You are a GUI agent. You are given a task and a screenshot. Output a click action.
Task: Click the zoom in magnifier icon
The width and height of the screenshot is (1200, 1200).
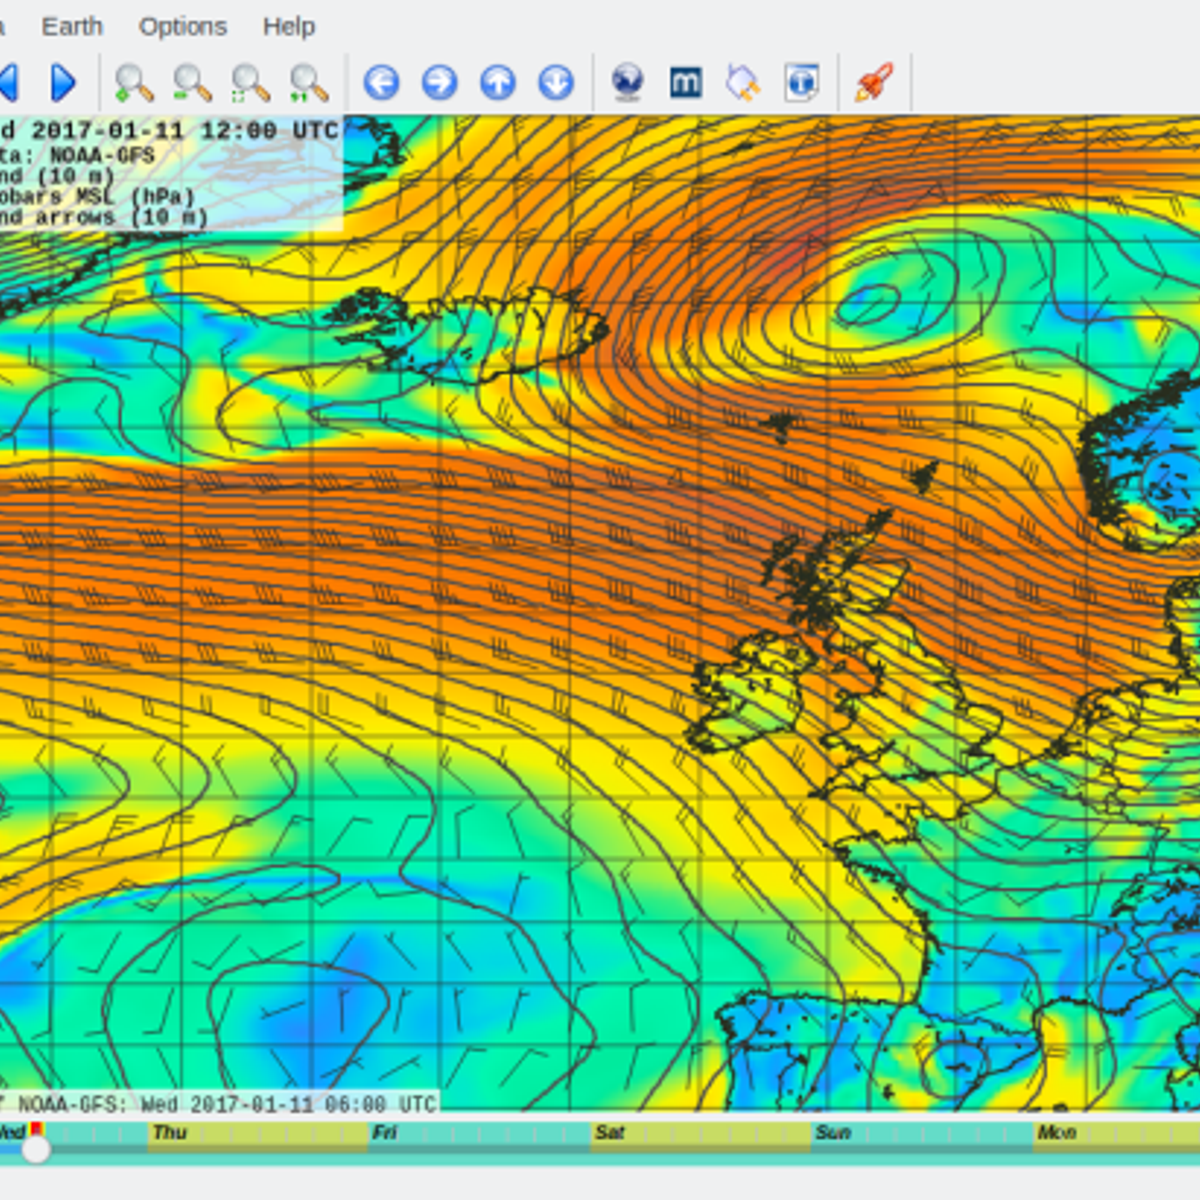133,83
